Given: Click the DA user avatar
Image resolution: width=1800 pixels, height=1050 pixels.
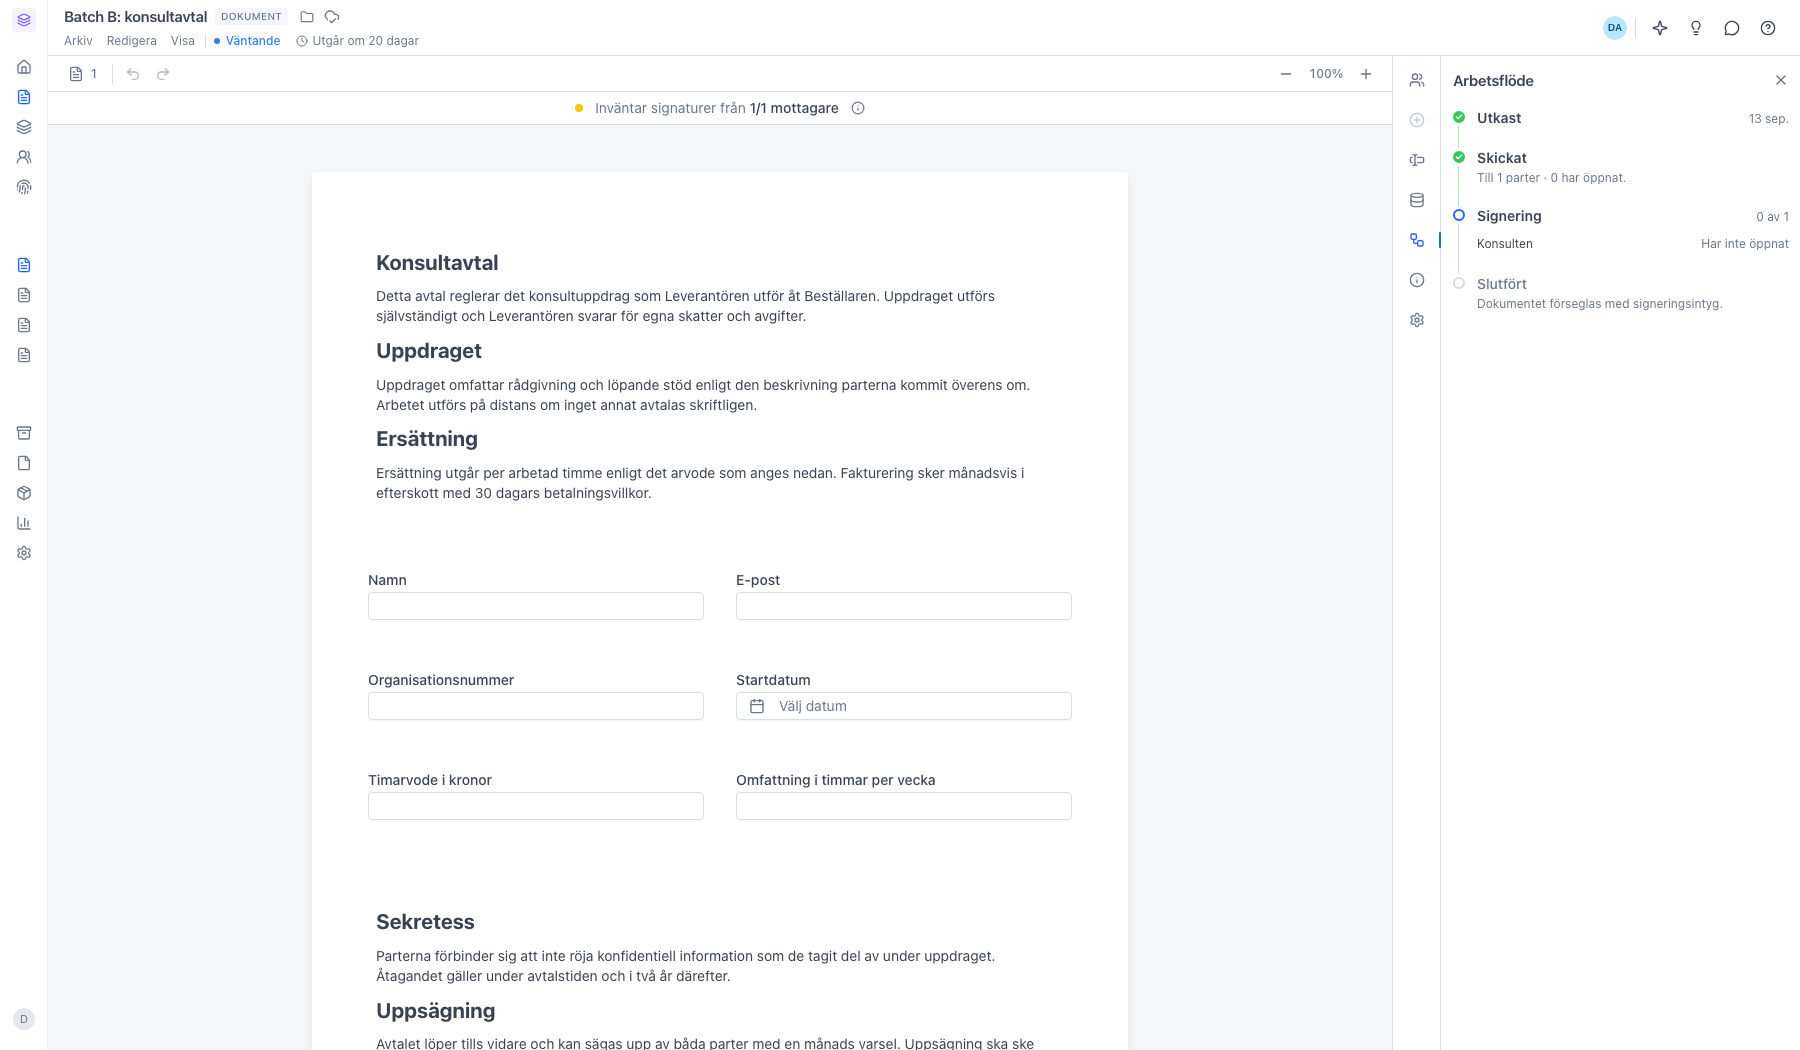Looking at the screenshot, I should point(1615,28).
